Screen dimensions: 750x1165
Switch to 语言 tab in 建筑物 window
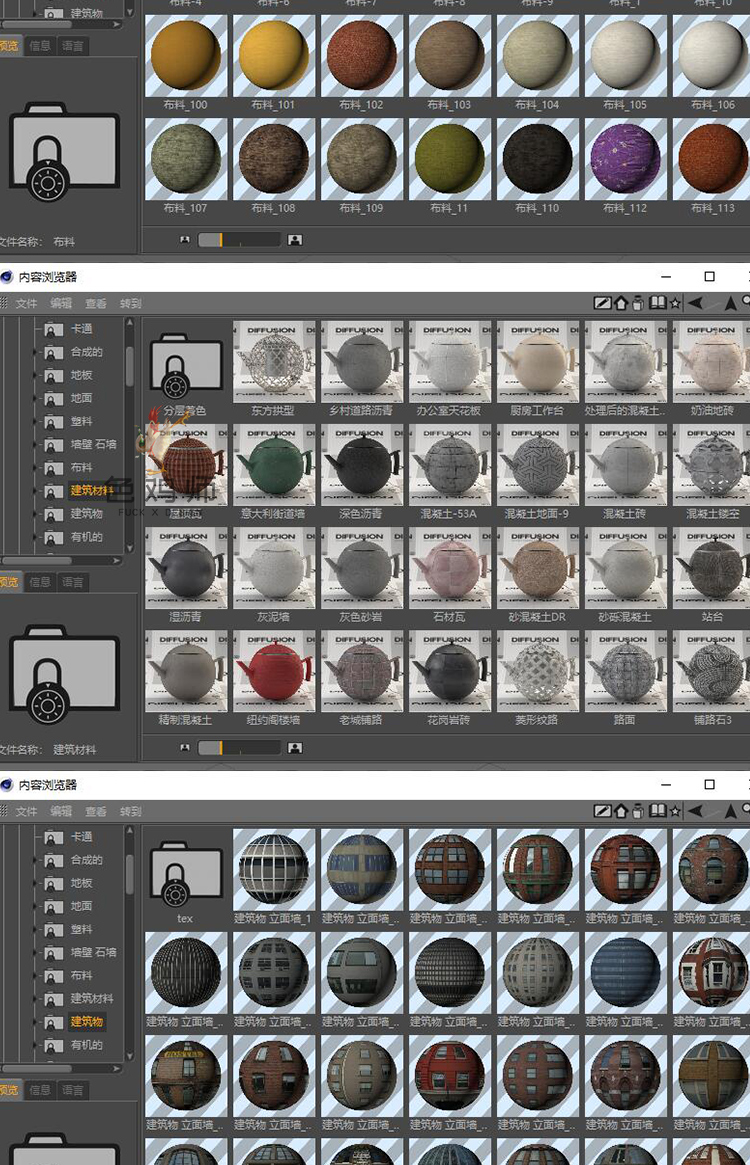pos(73,1090)
